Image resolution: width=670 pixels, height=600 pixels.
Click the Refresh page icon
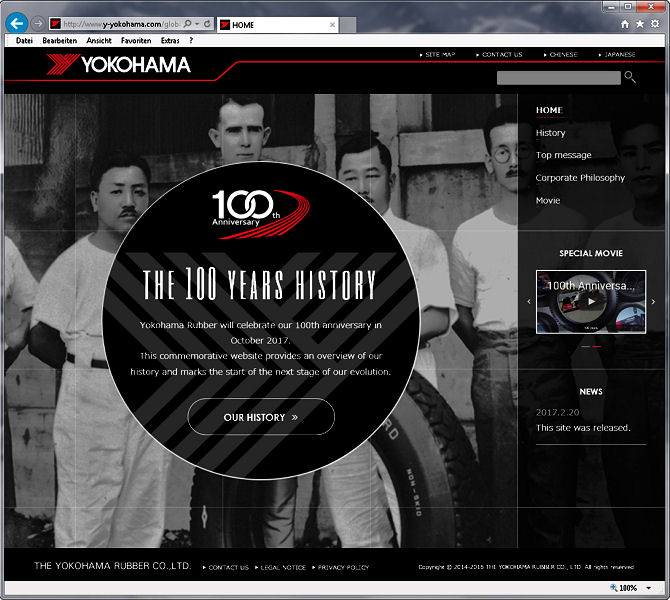tap(207, 24)
